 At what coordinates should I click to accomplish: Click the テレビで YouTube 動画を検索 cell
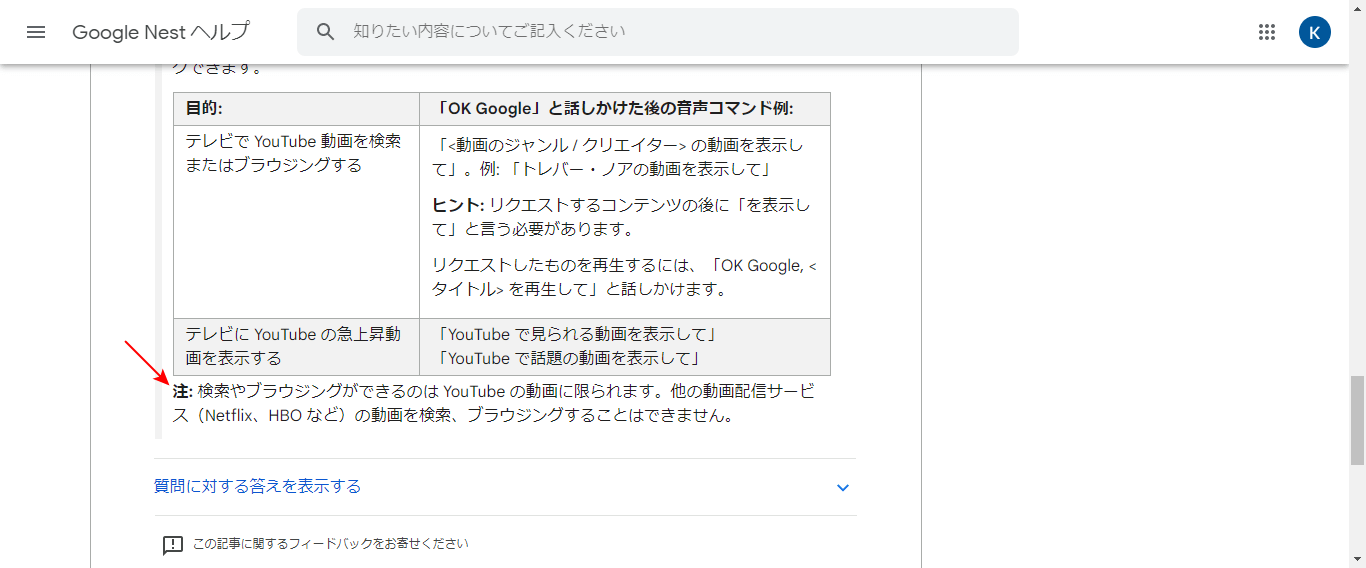tap(296, 222)
